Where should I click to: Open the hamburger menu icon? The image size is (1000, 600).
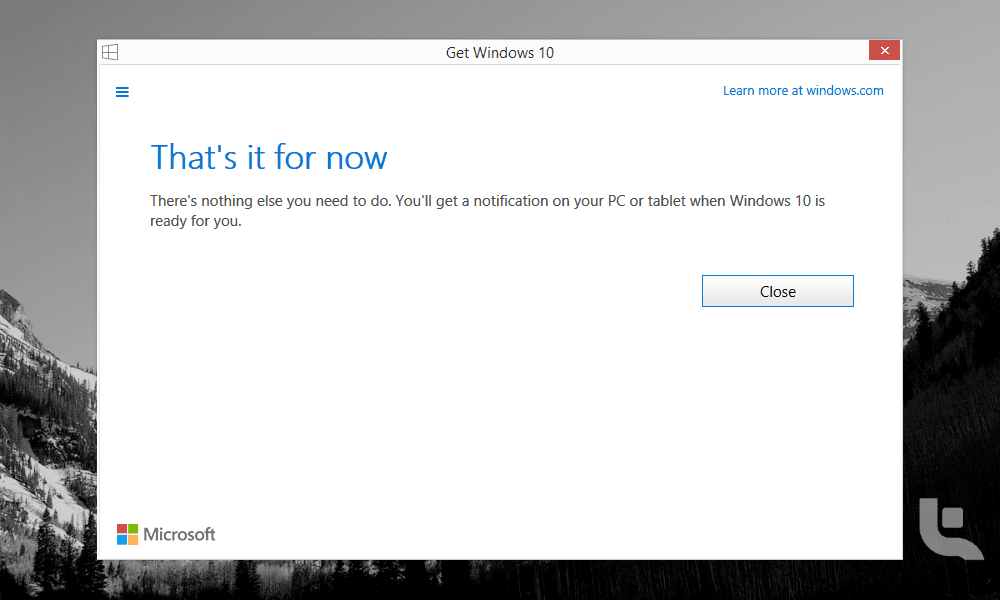tap(122, 92)
